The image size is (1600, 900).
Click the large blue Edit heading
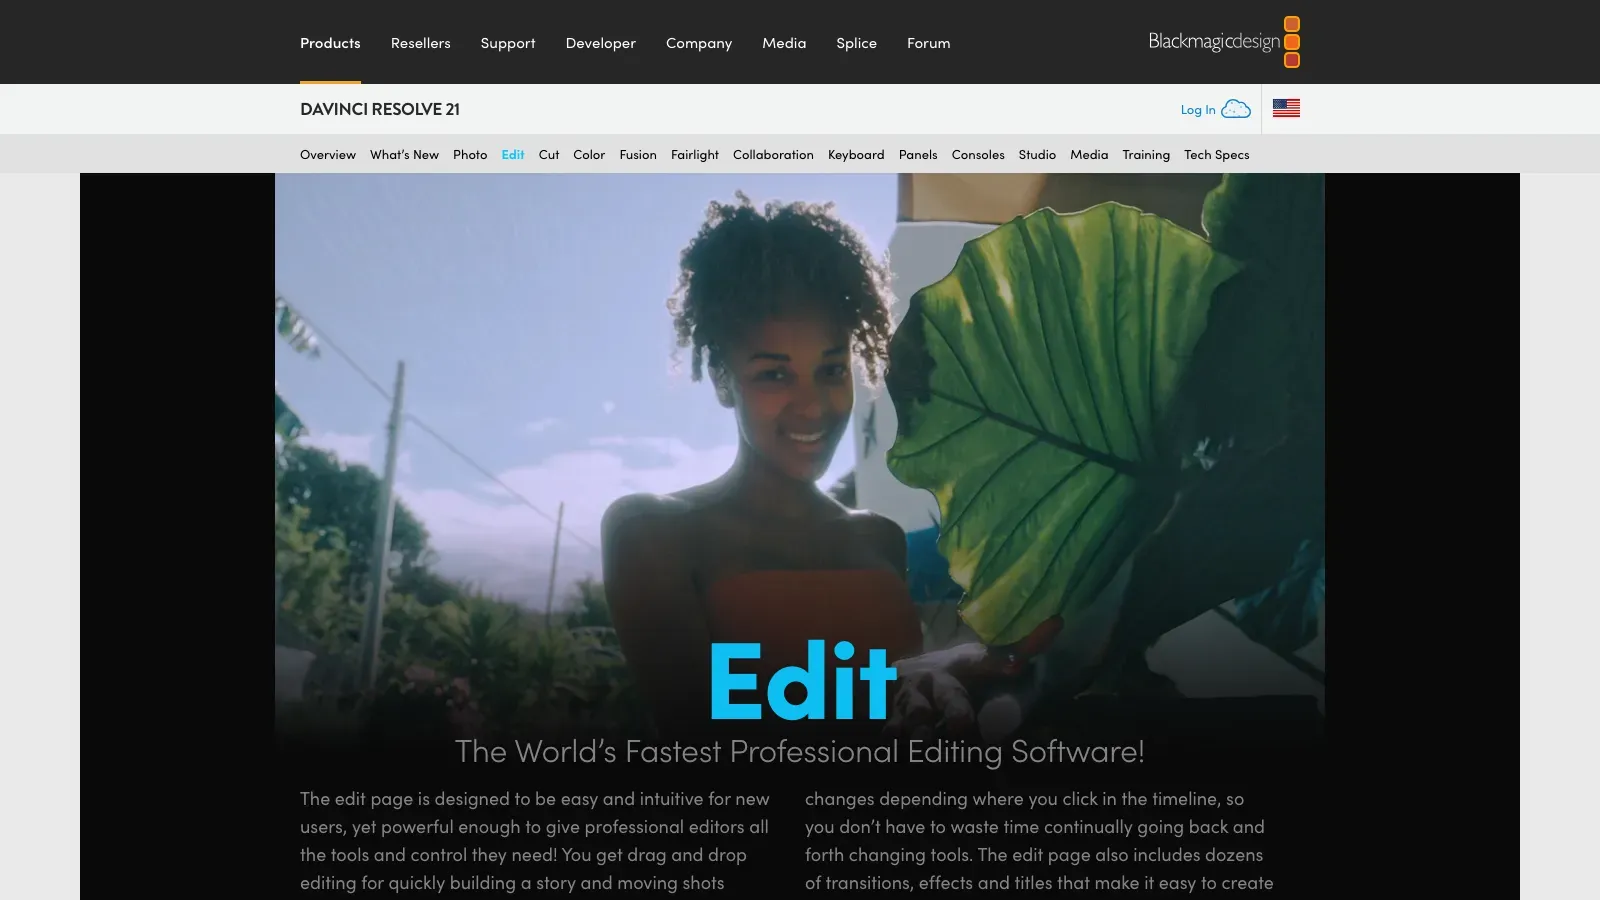pyautogui.click(x=803, y=681)
